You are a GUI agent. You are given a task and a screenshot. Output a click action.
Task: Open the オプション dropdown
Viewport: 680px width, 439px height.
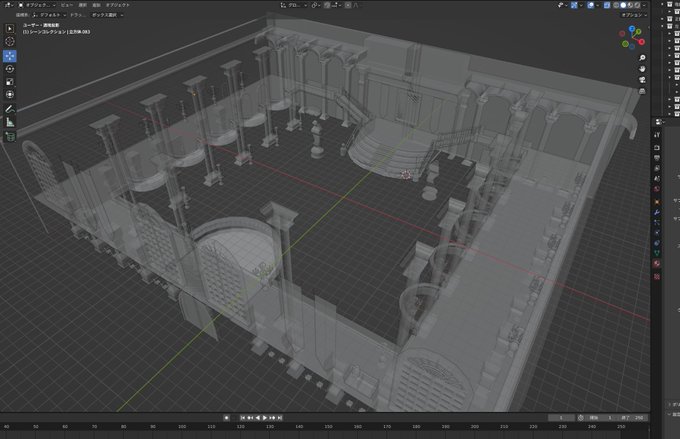tap(634, 15)
